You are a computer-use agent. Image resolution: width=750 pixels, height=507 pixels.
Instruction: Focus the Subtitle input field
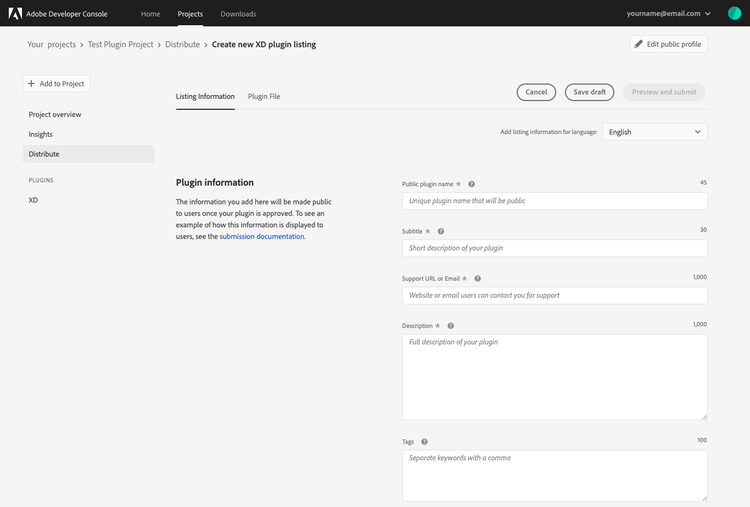tap(555, 248)
